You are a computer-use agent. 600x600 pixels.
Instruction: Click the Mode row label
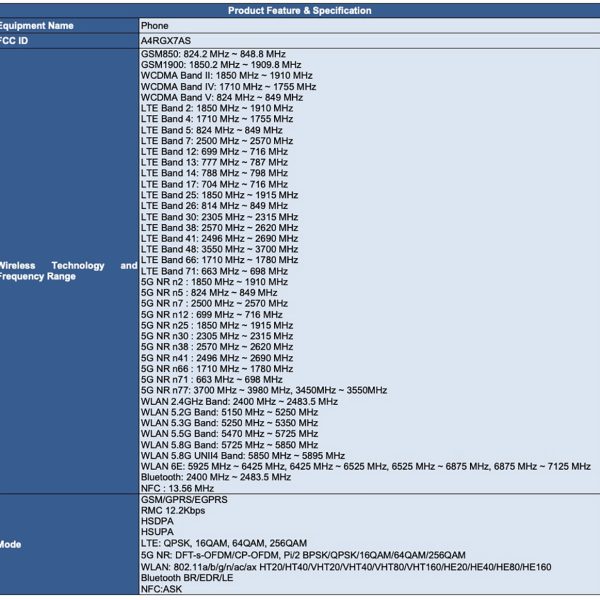(12, 545)
